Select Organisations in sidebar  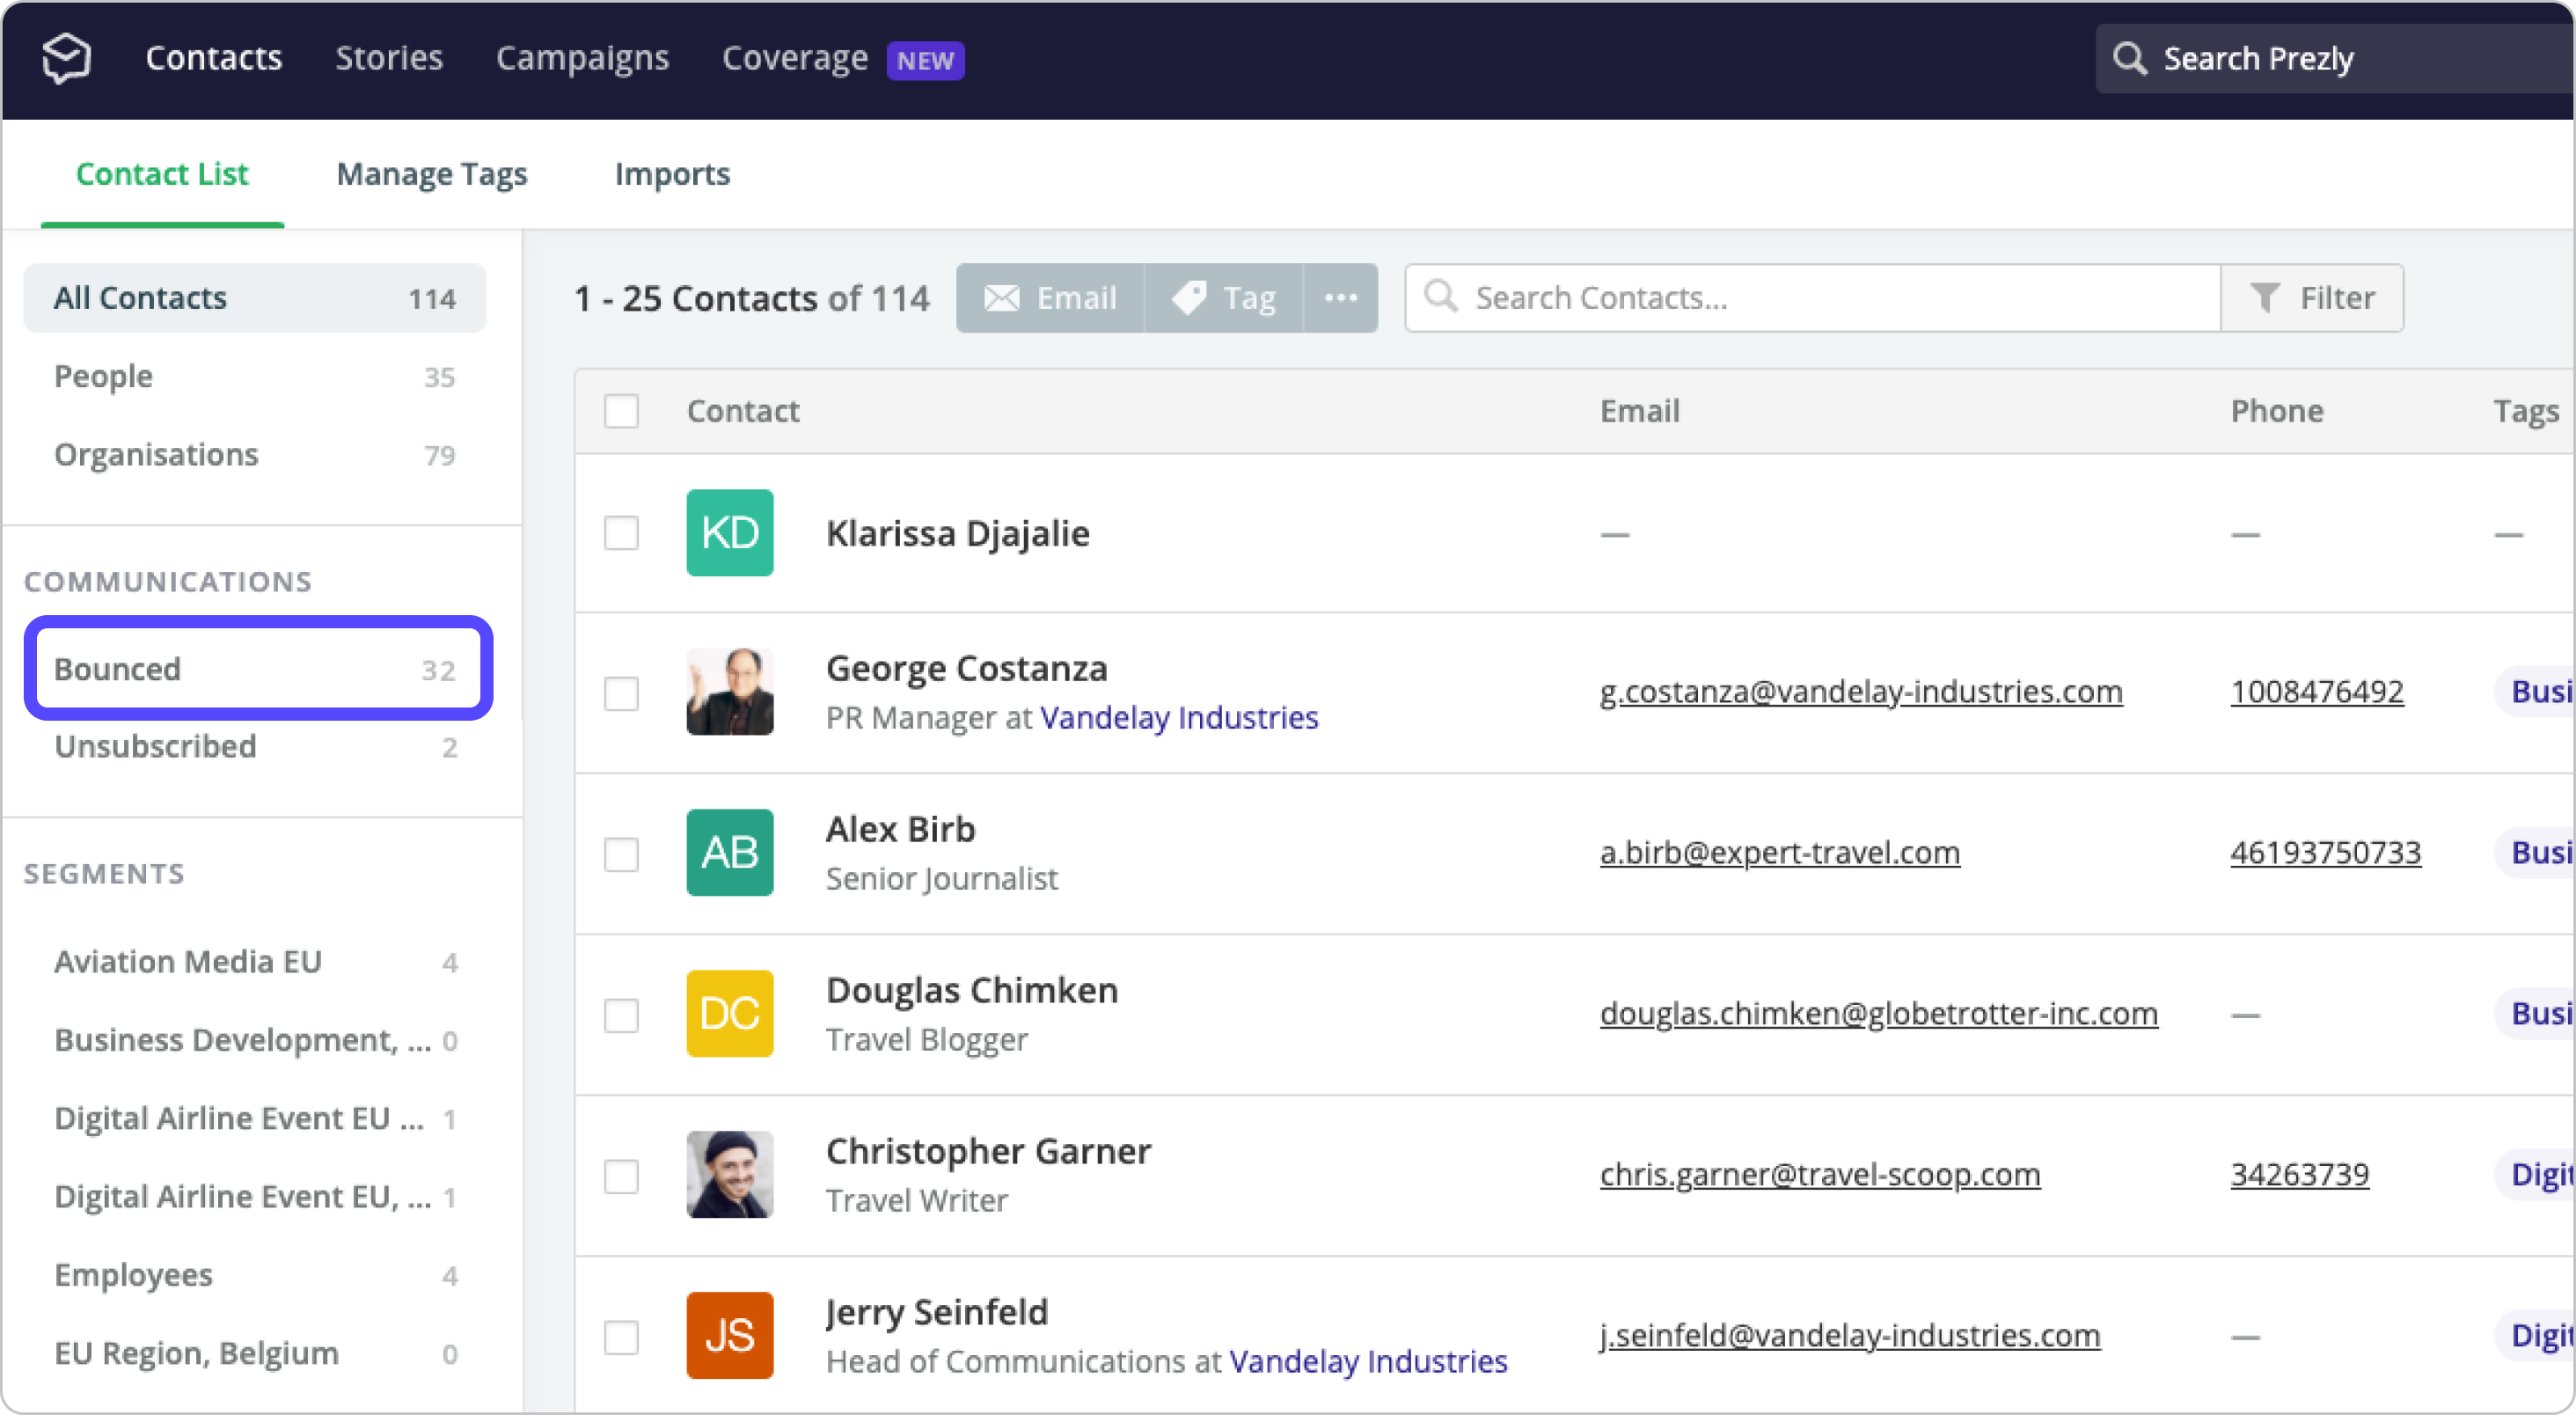(x=255, y=454)
